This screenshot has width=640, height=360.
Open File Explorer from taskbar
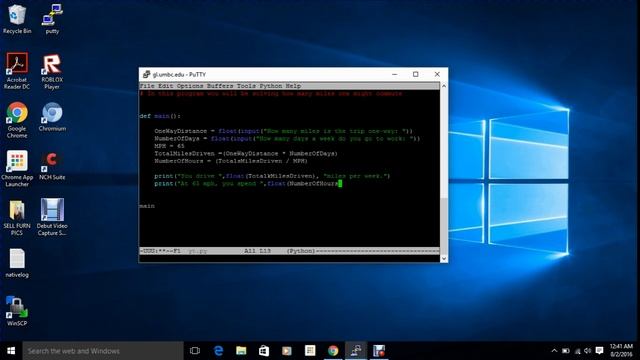coord(241,351)
